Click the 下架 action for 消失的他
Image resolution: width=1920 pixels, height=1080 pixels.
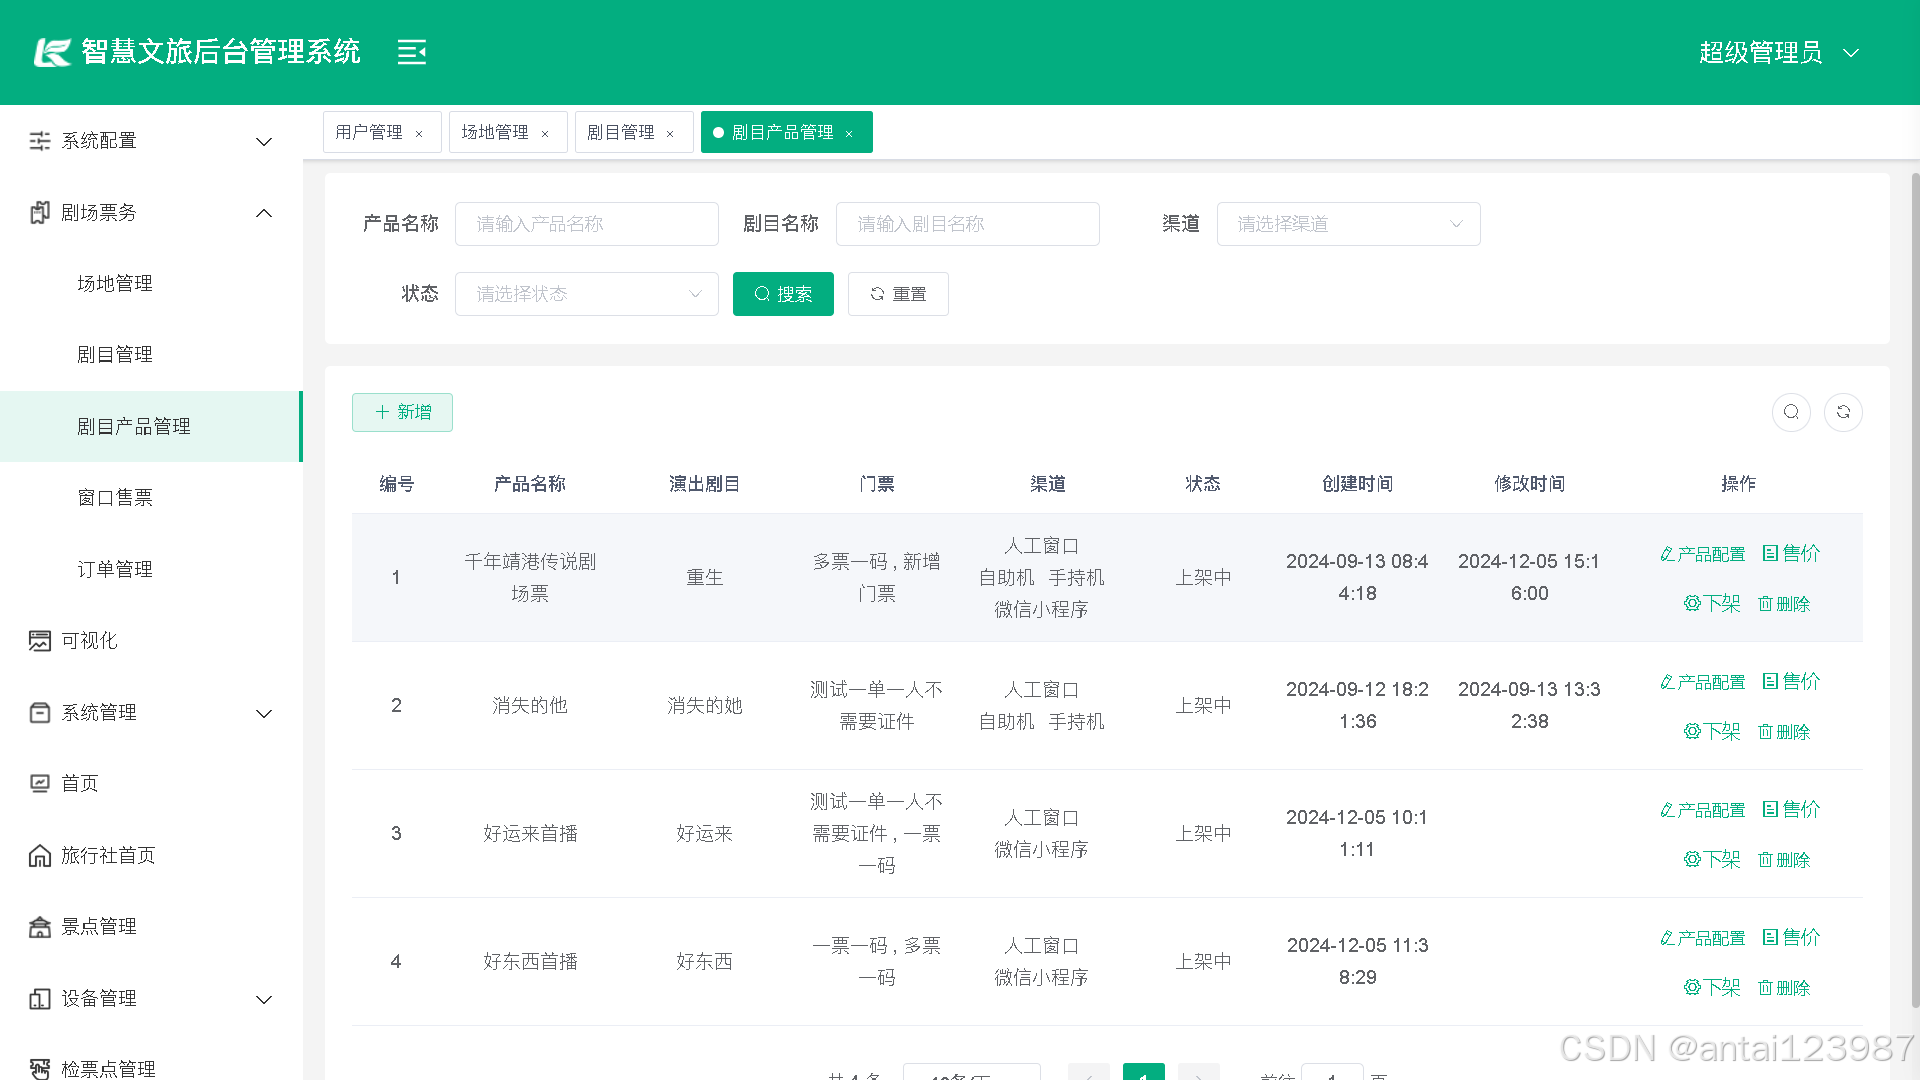pyautogui.click(x=1711, y=731)
